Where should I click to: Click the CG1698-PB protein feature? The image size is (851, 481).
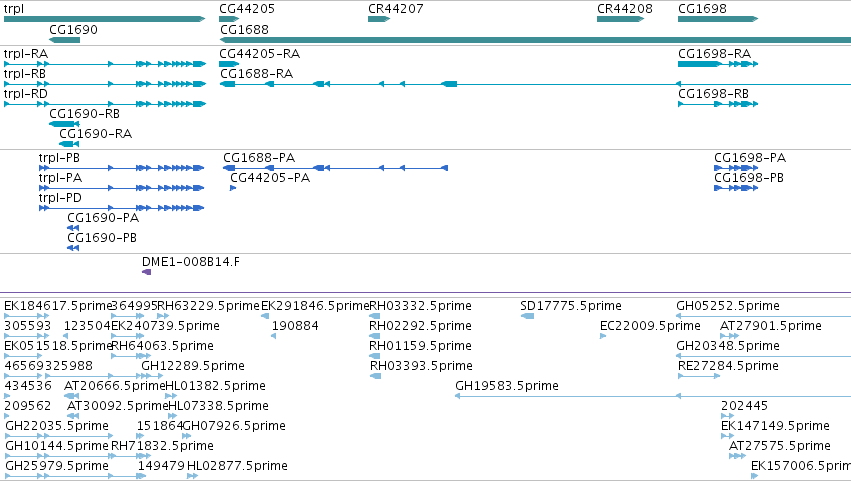(736, 188)
